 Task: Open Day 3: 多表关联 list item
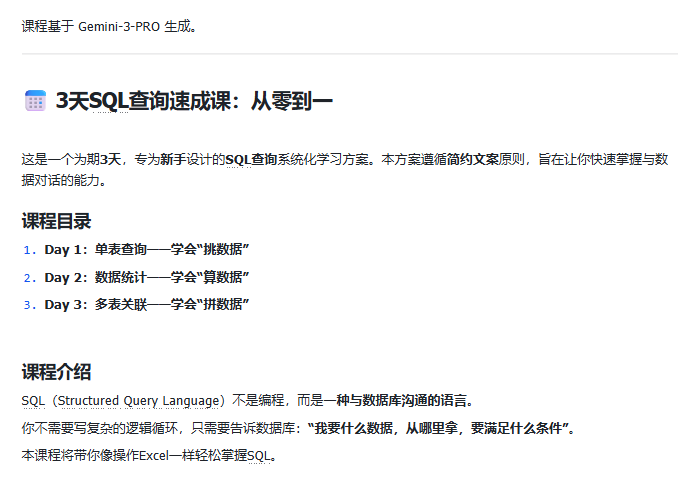(x=146, y=304)
